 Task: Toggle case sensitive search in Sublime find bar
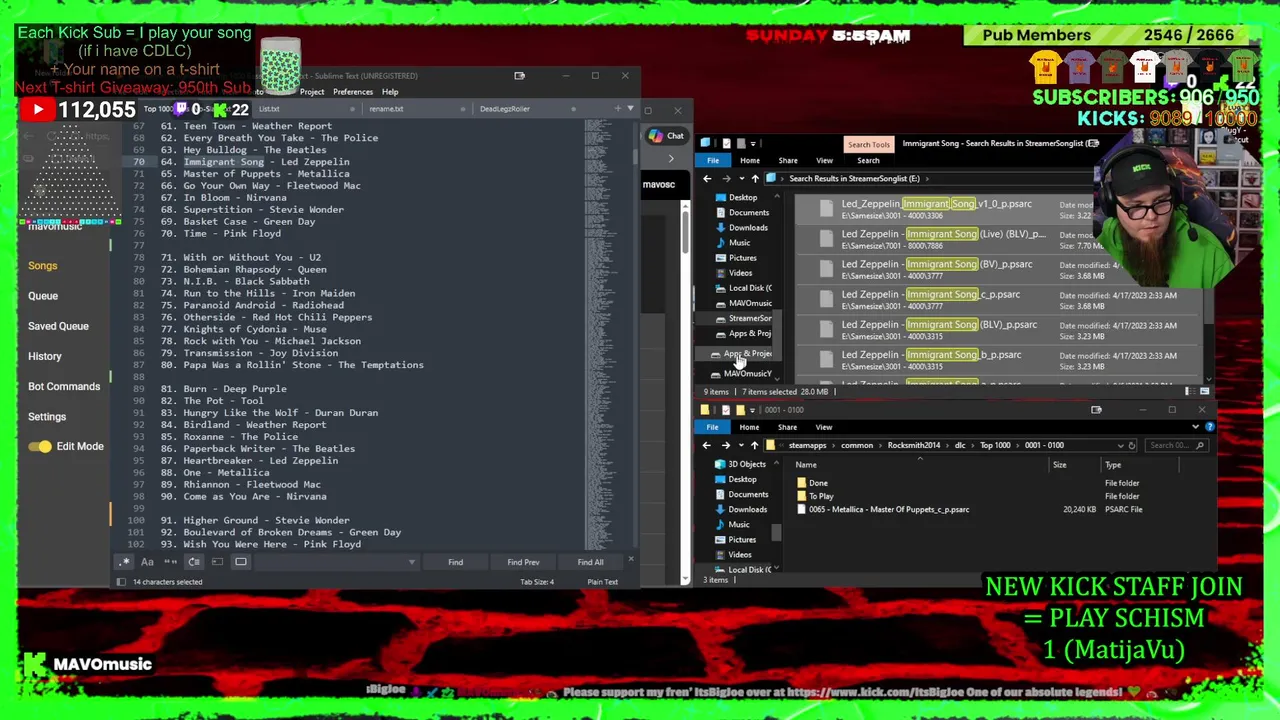click(x=147, y=562)
